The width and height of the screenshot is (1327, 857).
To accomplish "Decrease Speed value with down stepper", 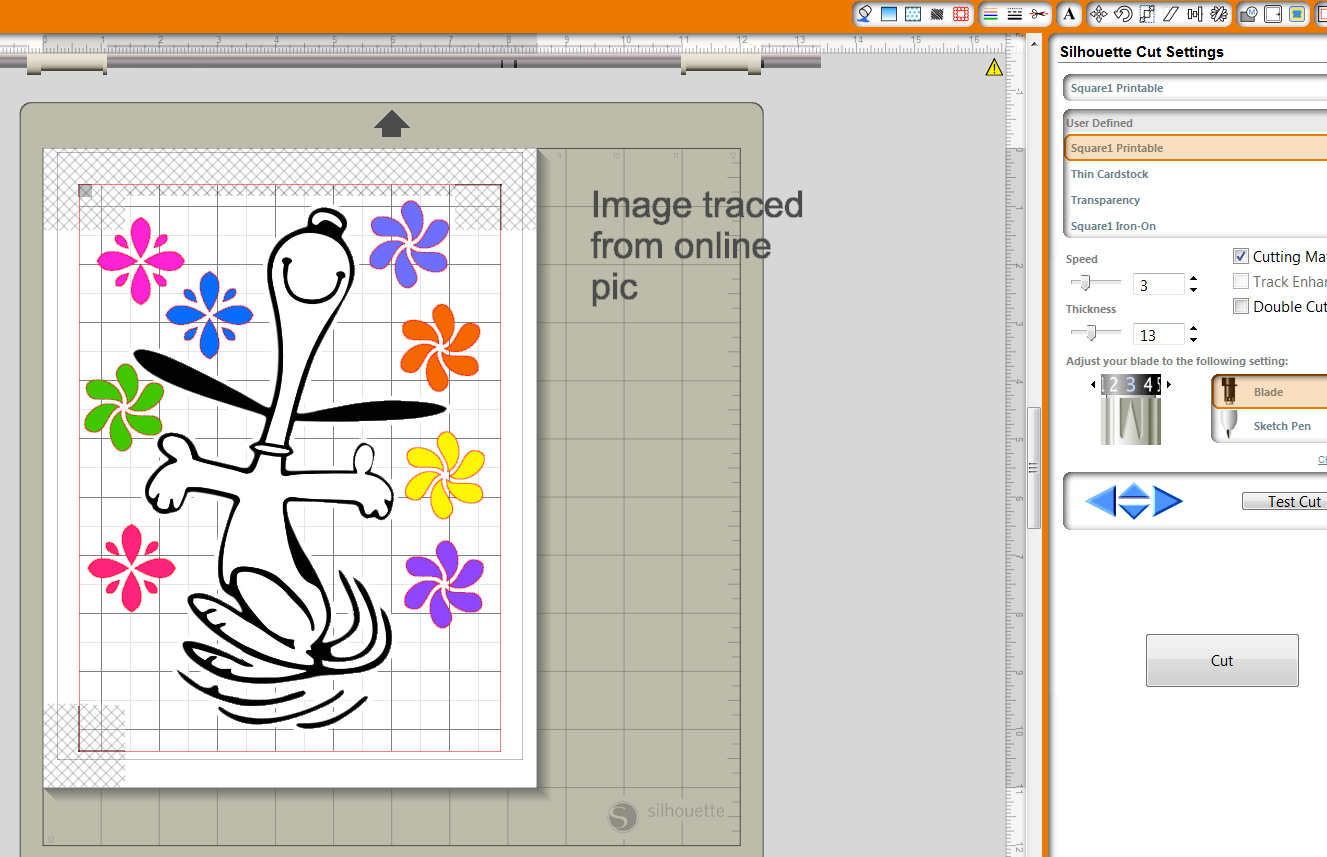I will point(1193,290).
